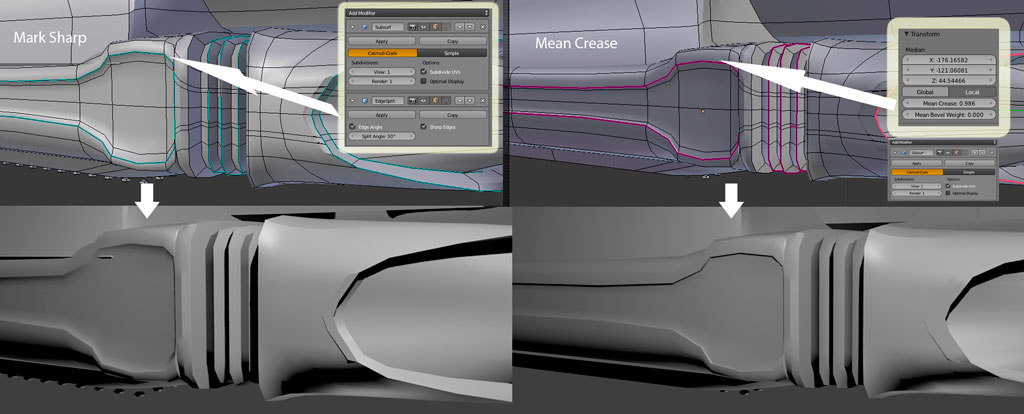Viewport: 1024px width, 414px height.
Task: Enable Optimal Display checkbox in Mark Sharp panel
Action: click(x=423, y=81)
